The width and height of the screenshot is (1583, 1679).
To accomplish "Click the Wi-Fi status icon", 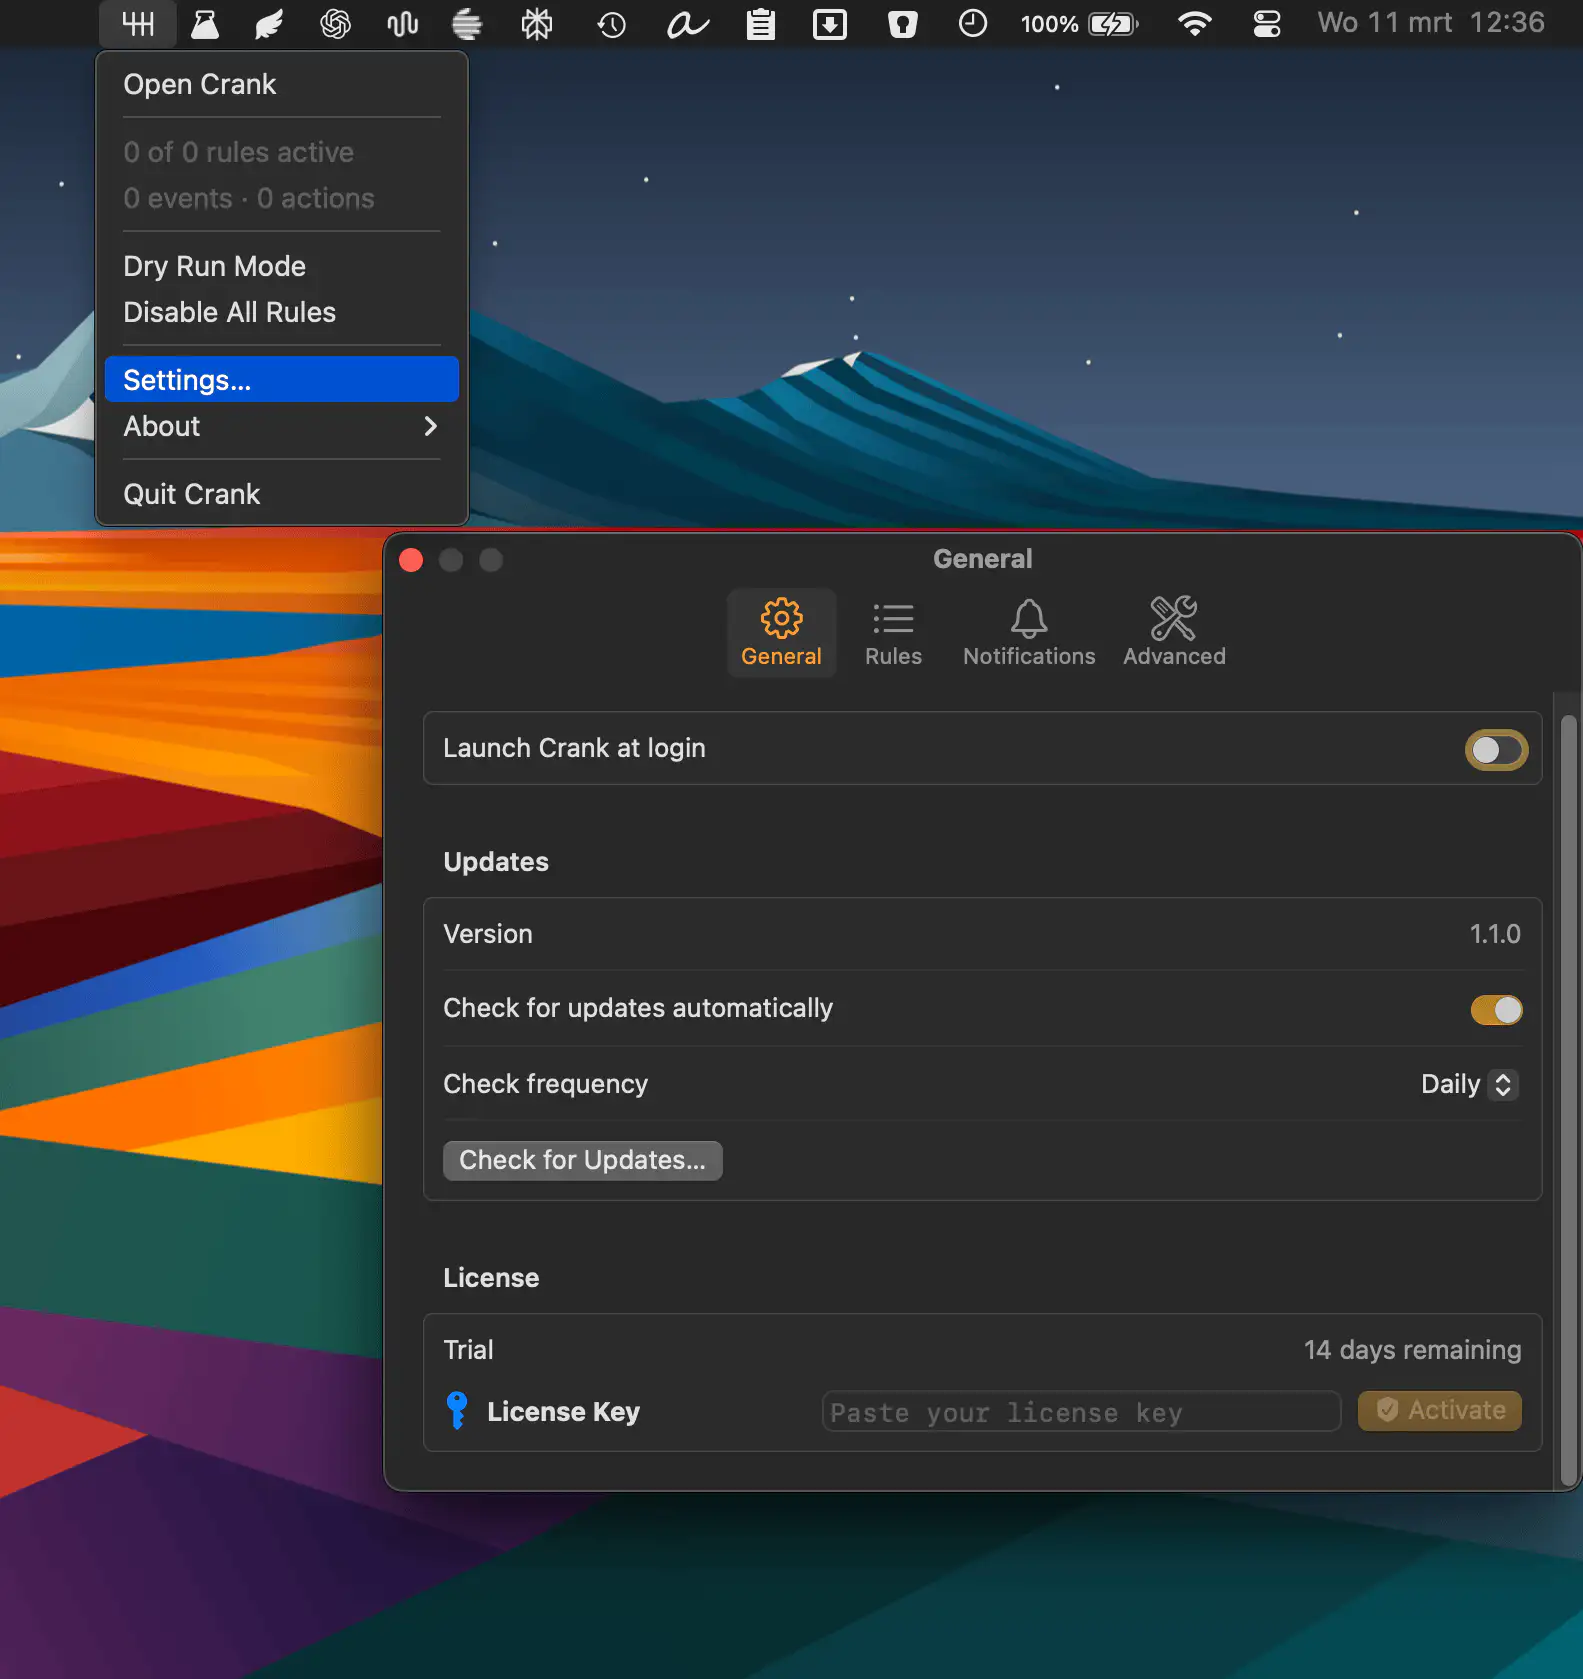I will click(x=1194, y=24).
